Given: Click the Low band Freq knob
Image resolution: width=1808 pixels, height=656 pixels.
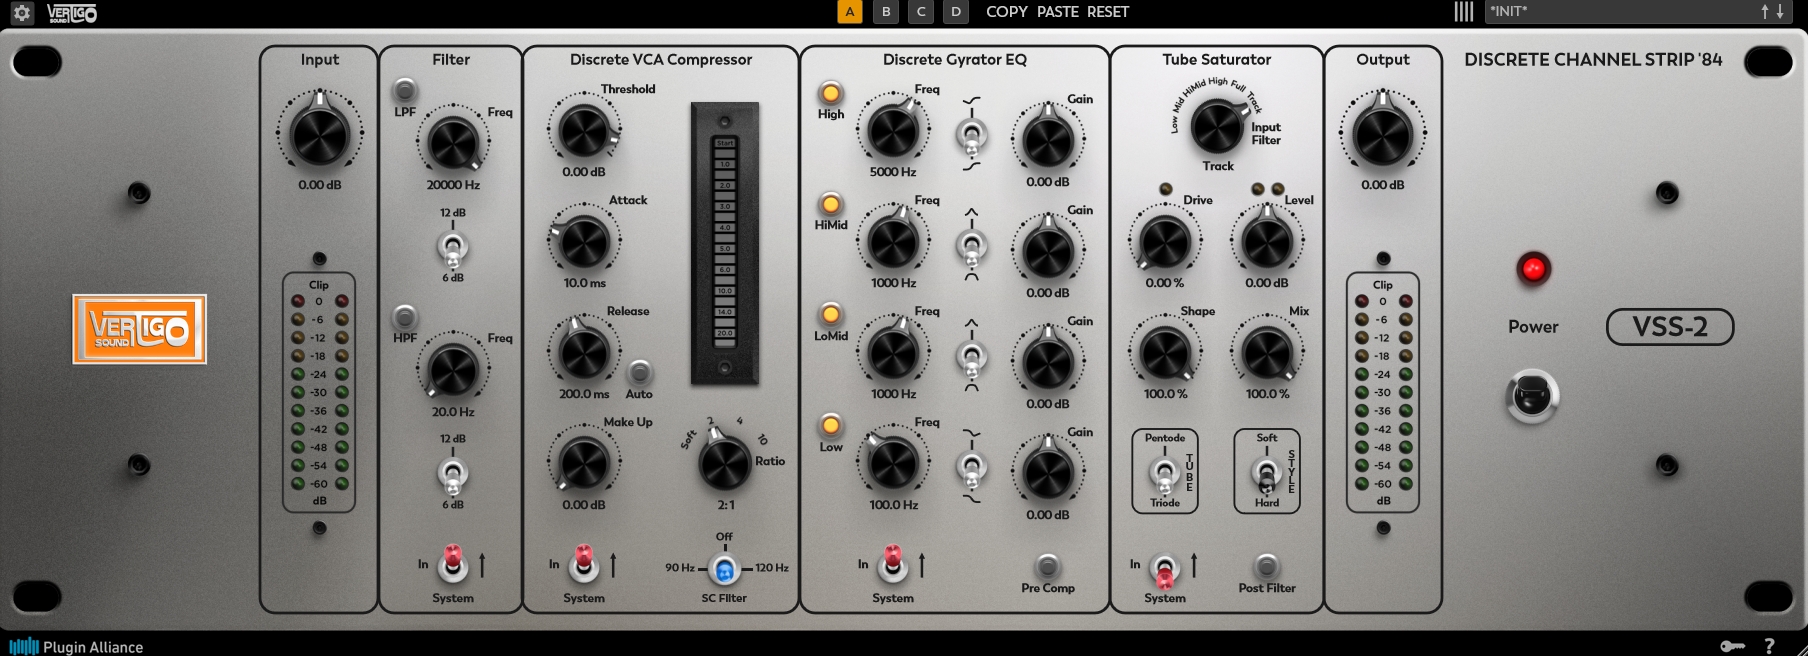Looking at the screenshot, I should 893,464.
